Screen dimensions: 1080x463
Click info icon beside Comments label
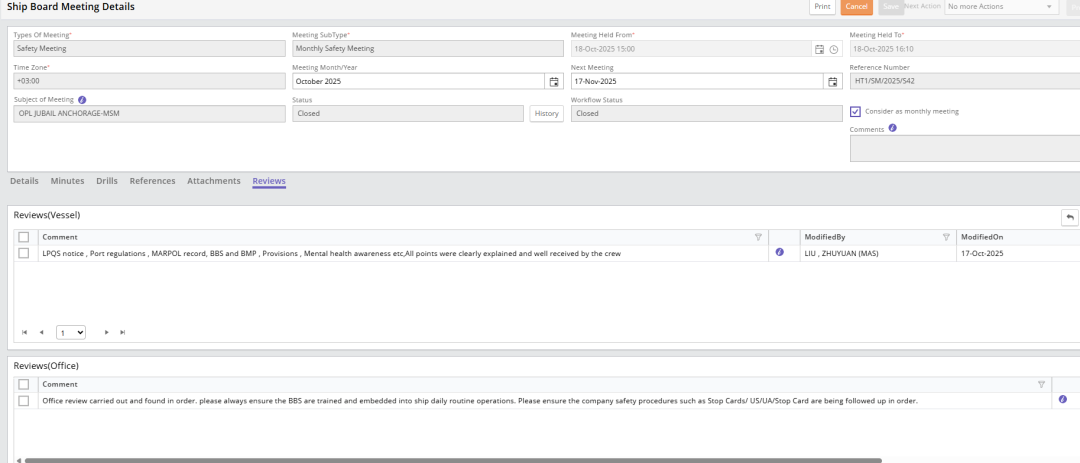pos(892,128)
